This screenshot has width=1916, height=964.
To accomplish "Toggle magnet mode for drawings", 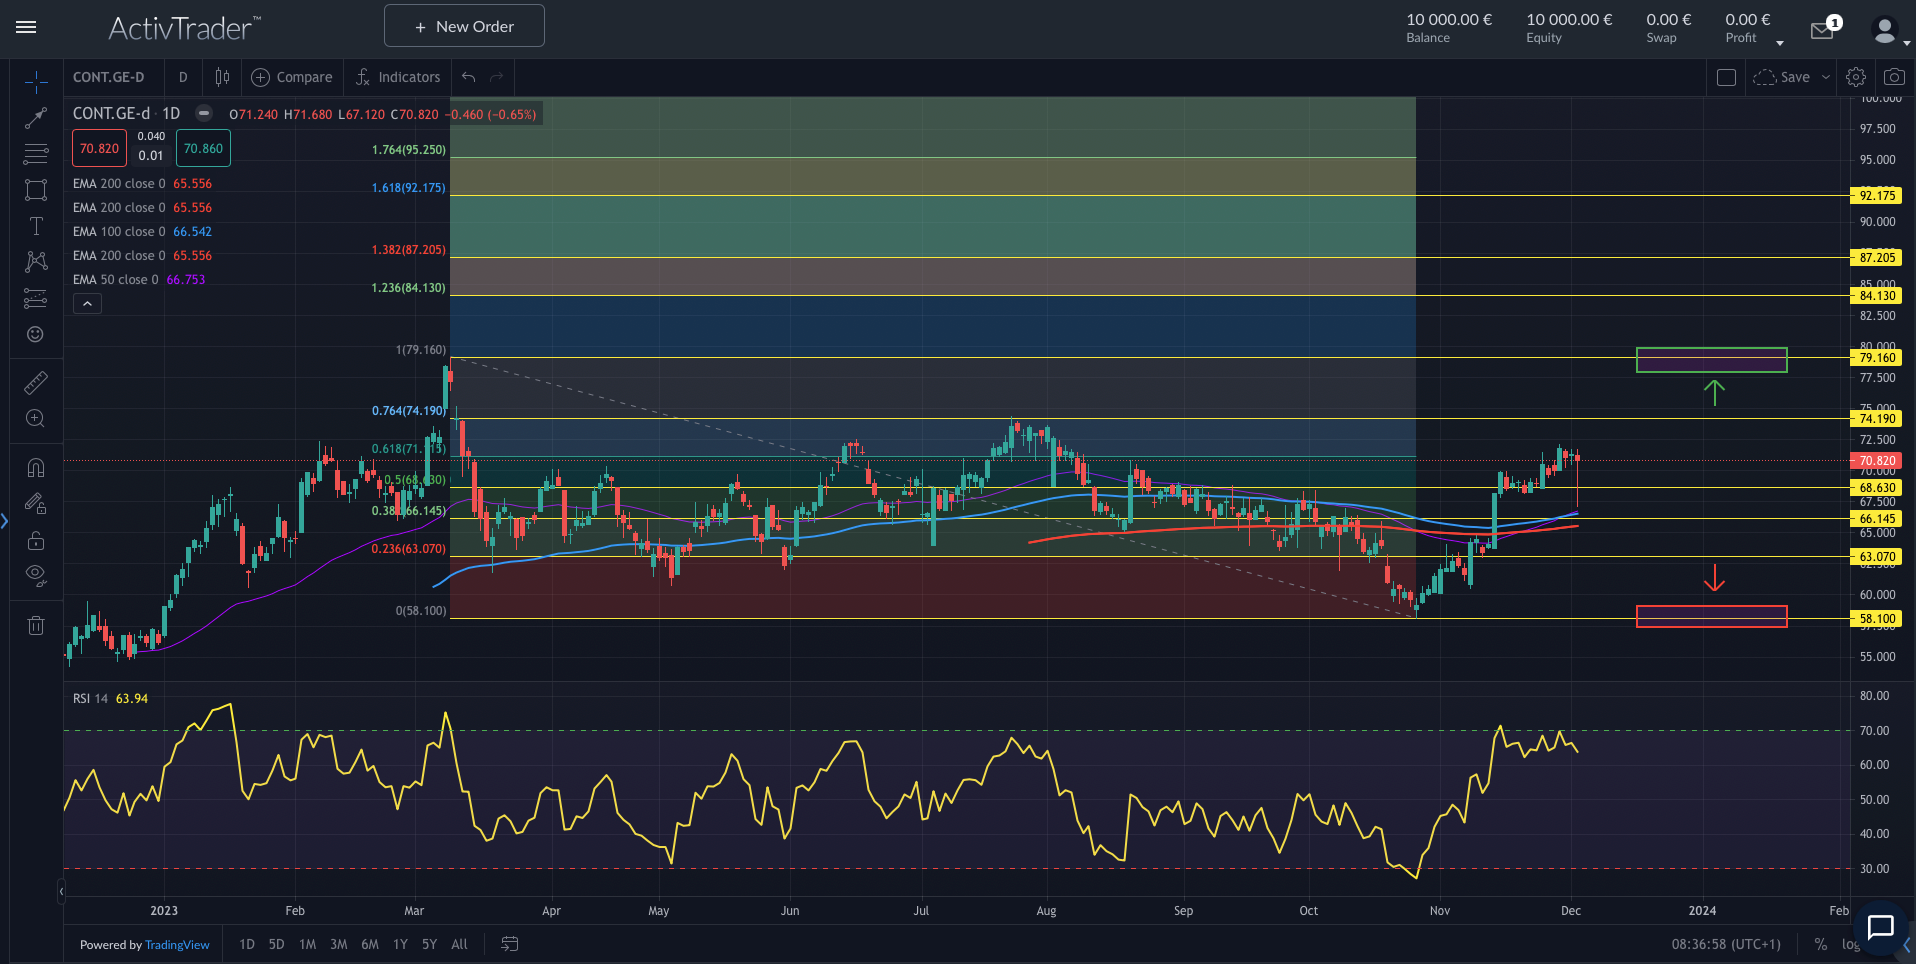I will point(36,467).
